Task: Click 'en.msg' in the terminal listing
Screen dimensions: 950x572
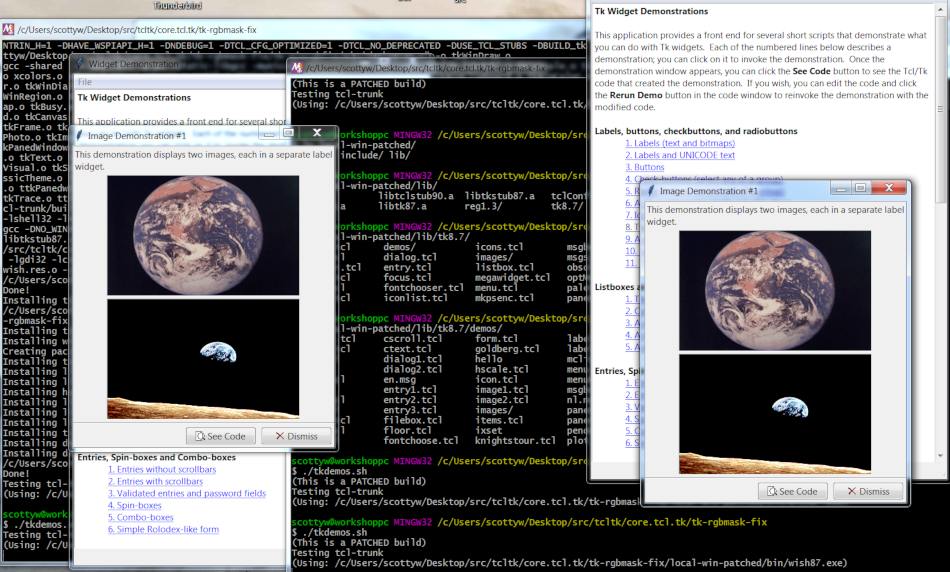Action: tap(399, 379)
